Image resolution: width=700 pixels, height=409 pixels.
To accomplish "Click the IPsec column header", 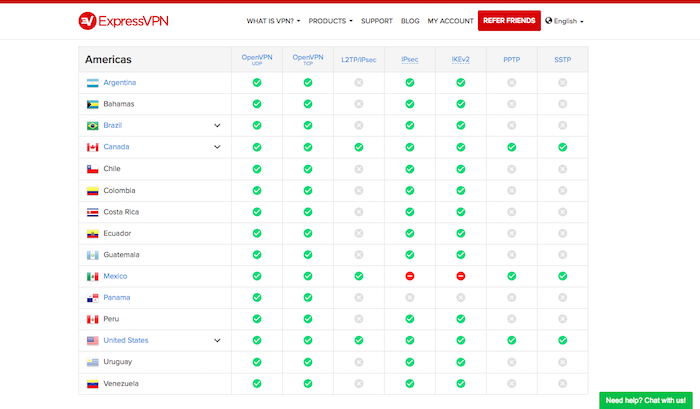I will (409, 59).
